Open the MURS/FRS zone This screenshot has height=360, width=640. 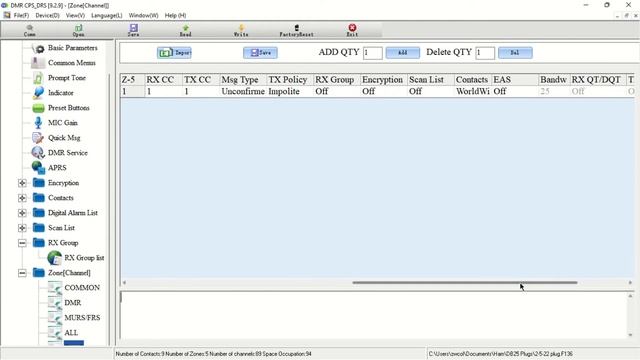[x=82, y=318]
